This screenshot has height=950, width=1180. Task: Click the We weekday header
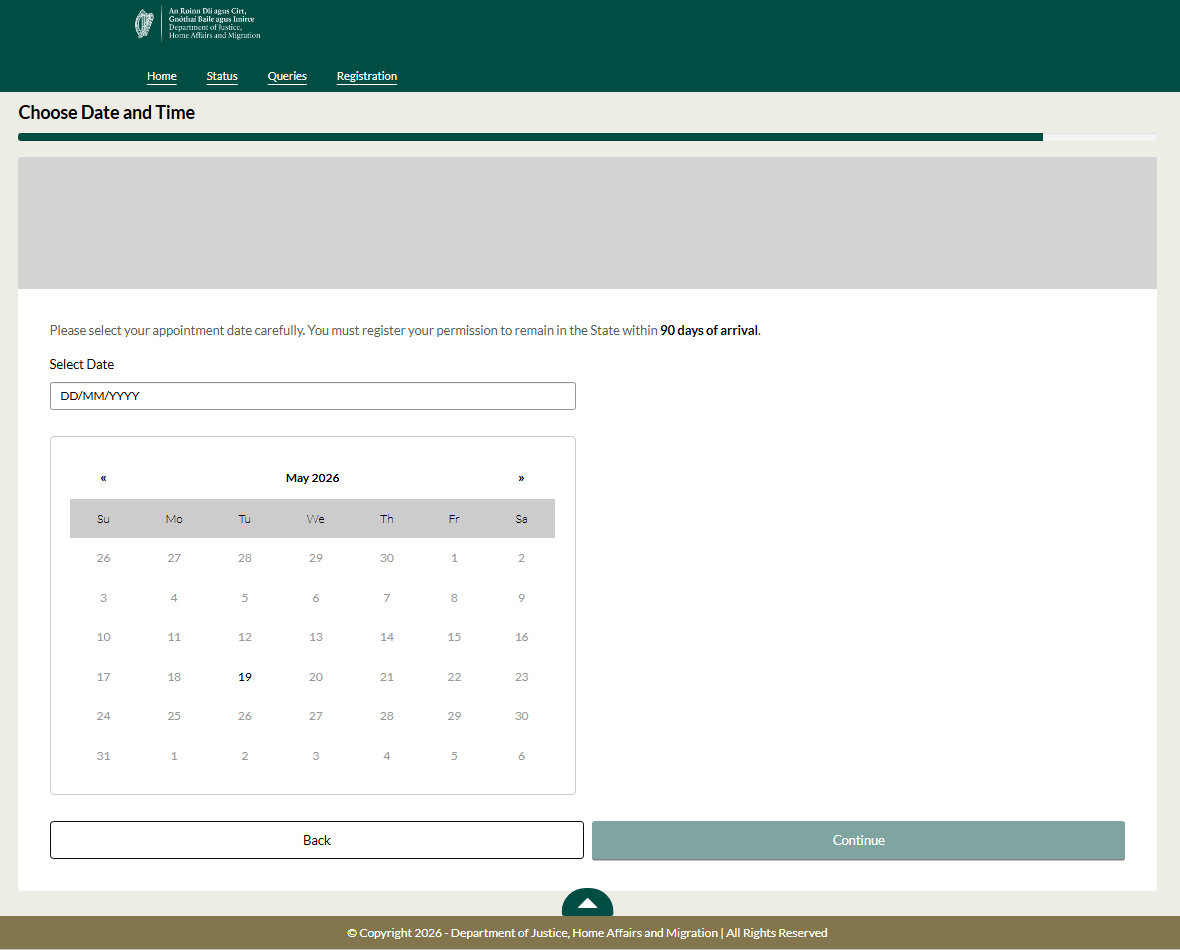(x=316, y=519)
